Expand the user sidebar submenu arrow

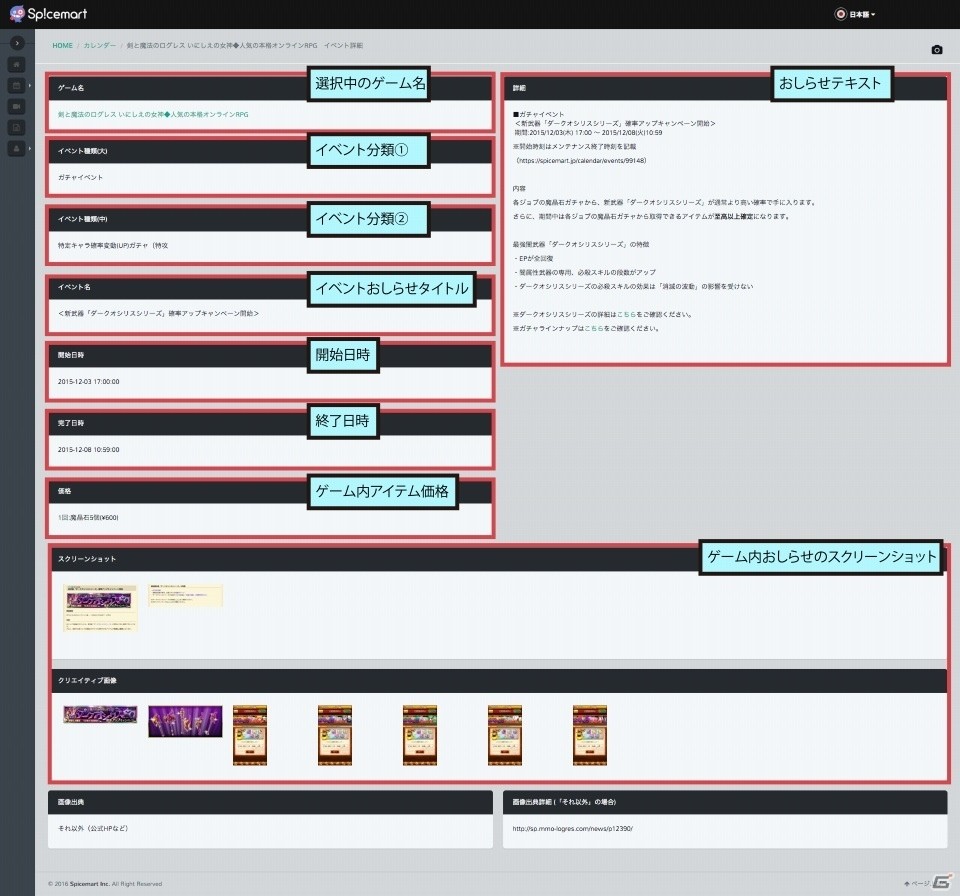(x=30, y=148)
